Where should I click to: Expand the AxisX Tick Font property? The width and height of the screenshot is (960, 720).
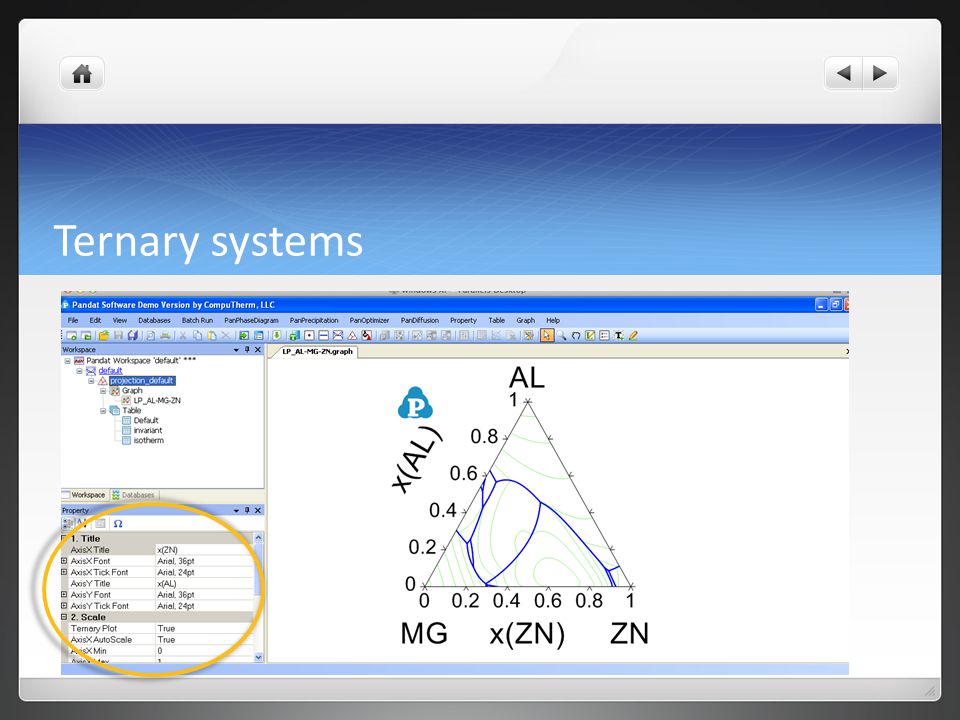coord(64,572)
